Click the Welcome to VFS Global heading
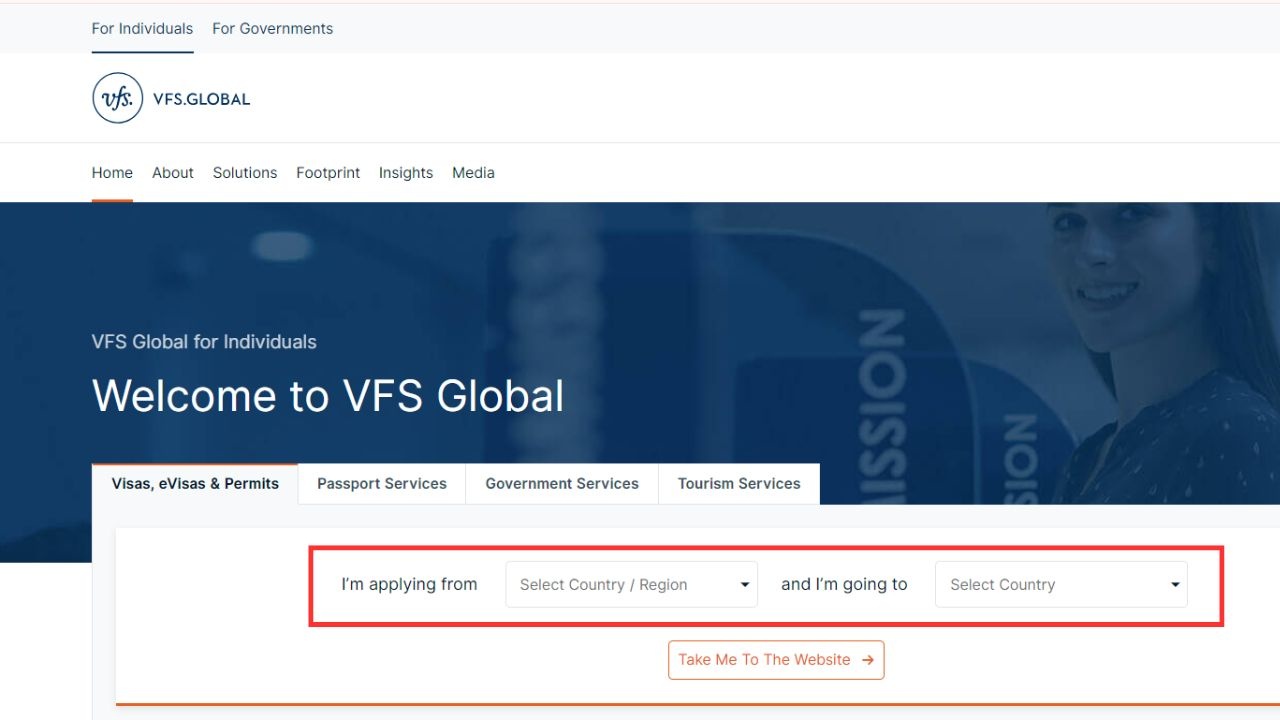The height and width of the screenshot is (720, 1280). click(328, 396)
